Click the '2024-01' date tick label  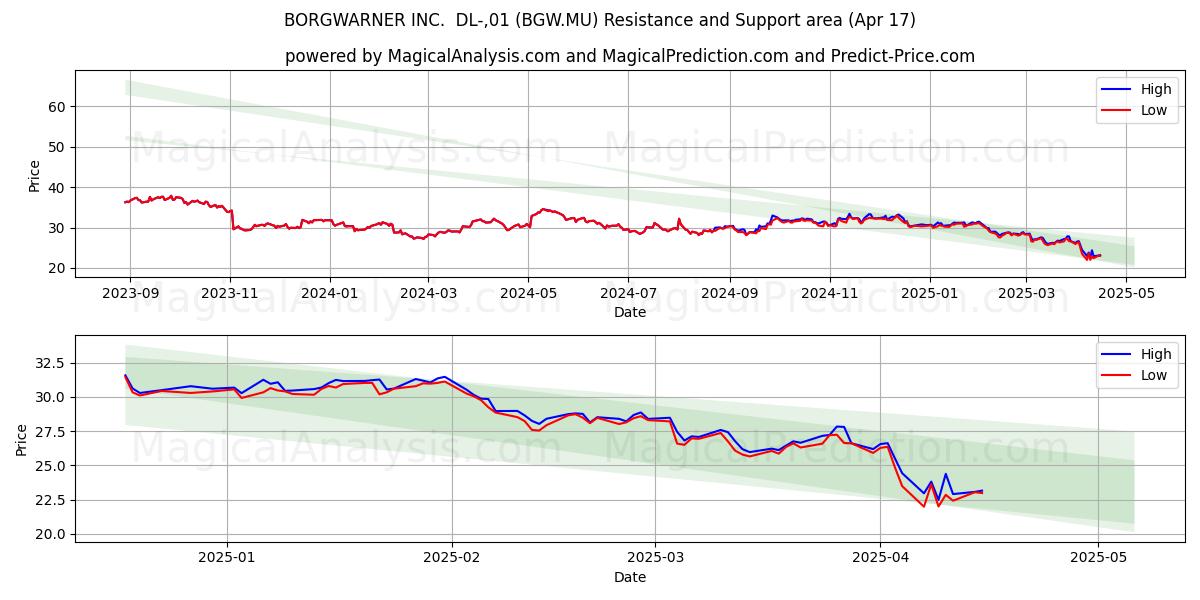[330, 293]
